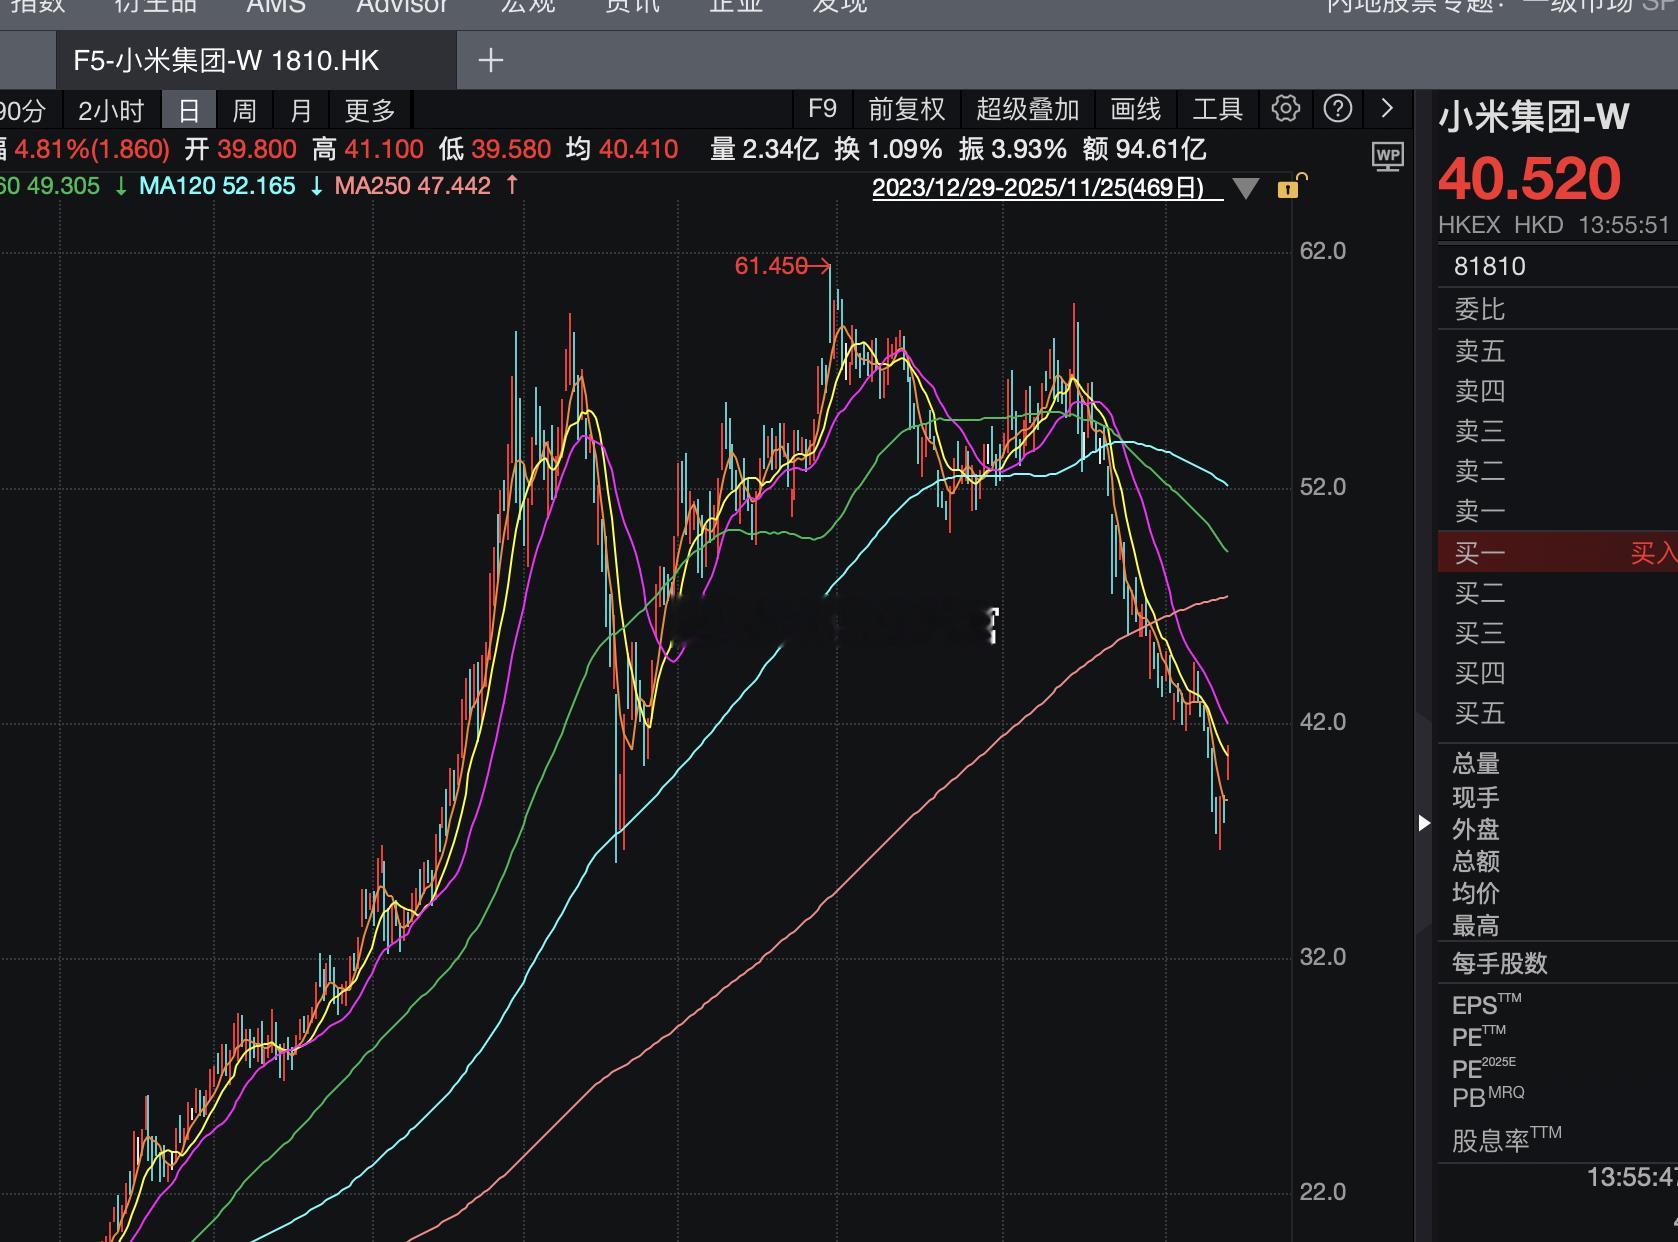Click the 高 41.100 high price value
Image resolution: width=1678 pixels, height=1242 pixels.
[368, 150]
